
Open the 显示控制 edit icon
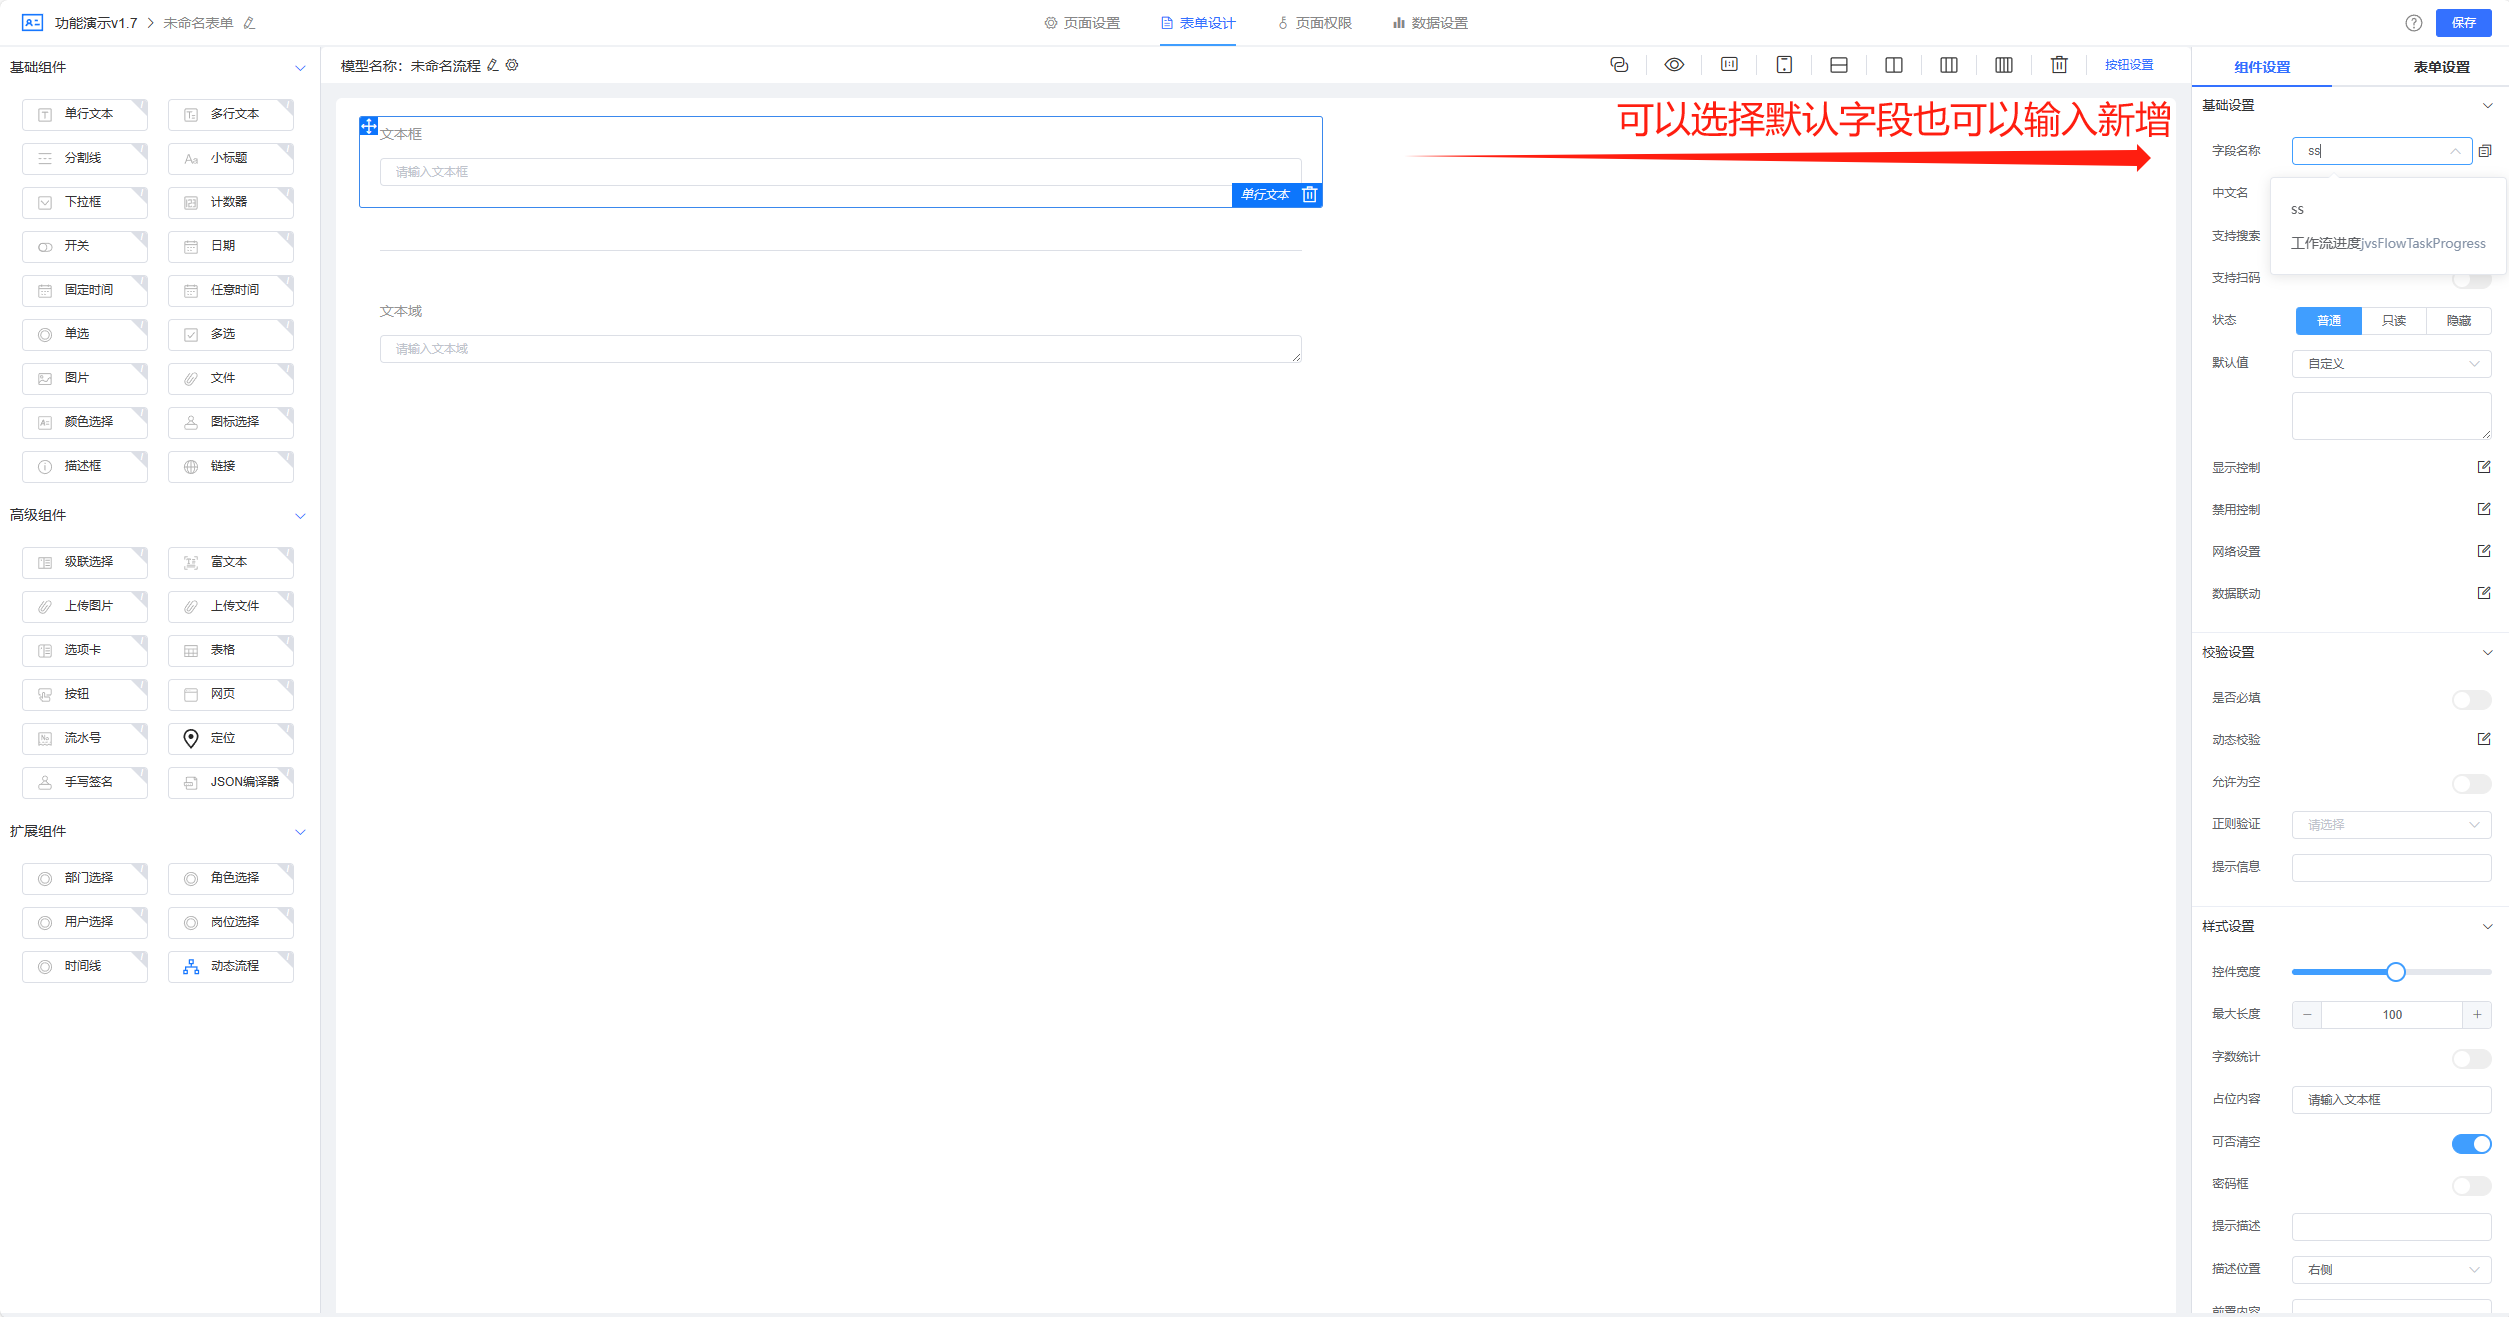click(x=2484, y=467)
